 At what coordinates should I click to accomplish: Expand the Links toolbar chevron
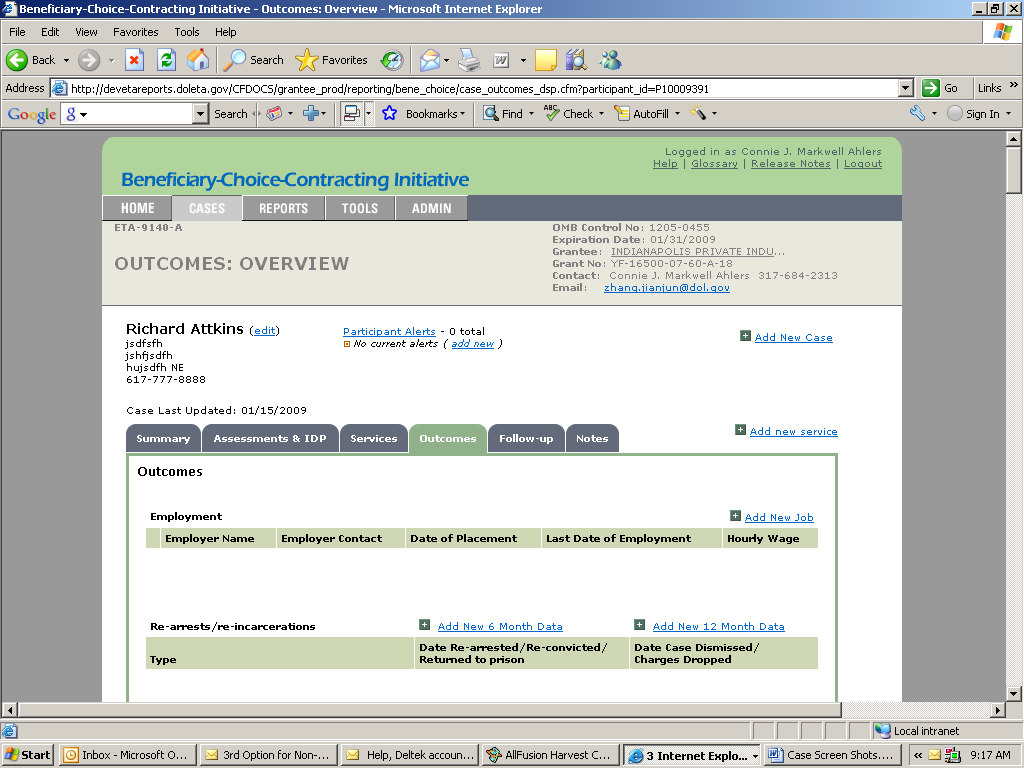[x=1014, y=86]
